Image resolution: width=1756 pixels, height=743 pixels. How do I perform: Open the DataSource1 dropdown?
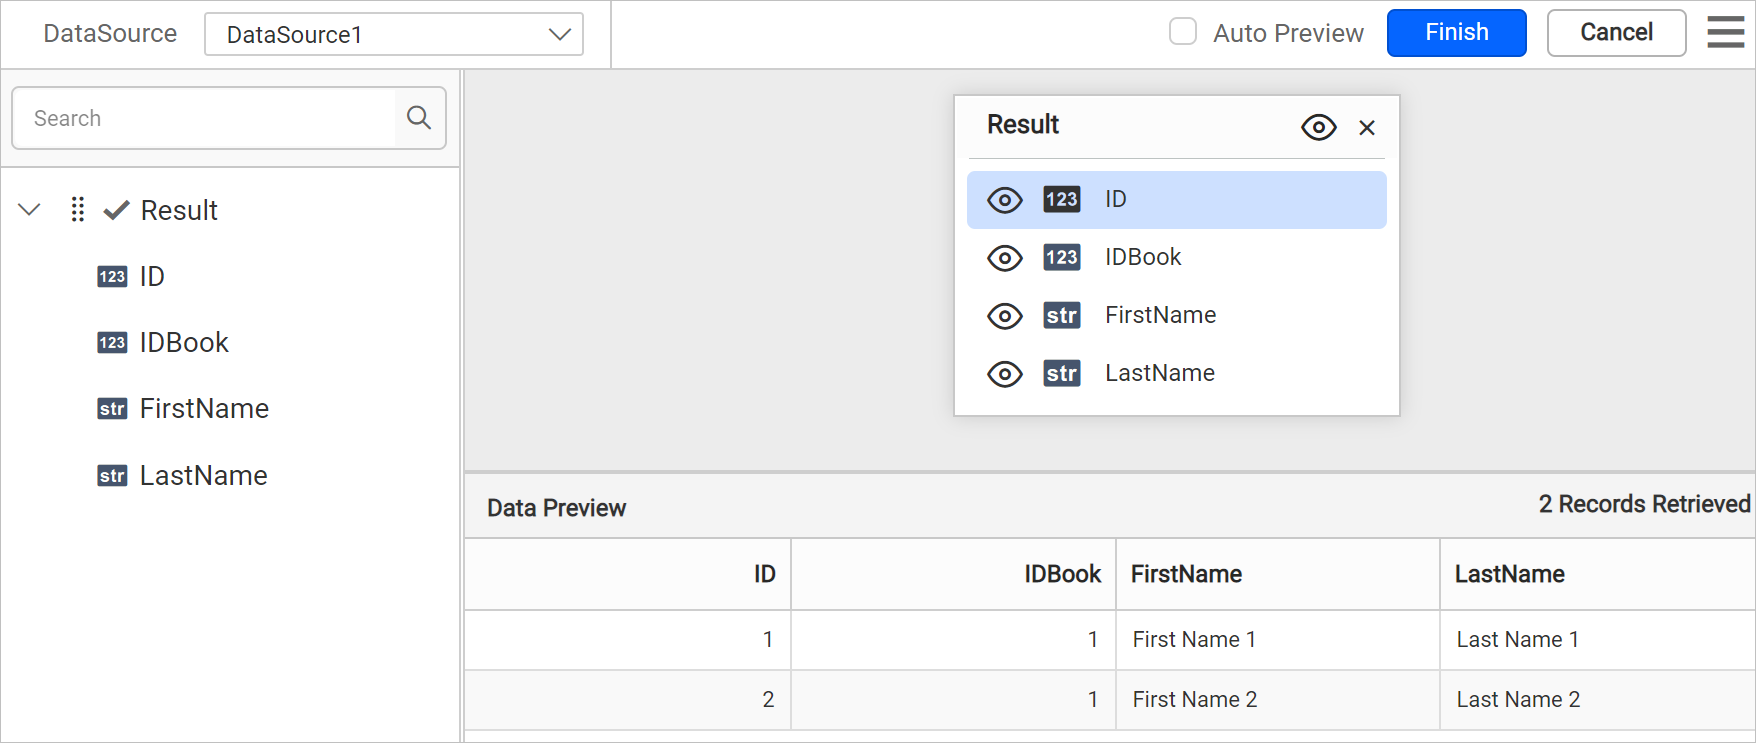(394, 34)
